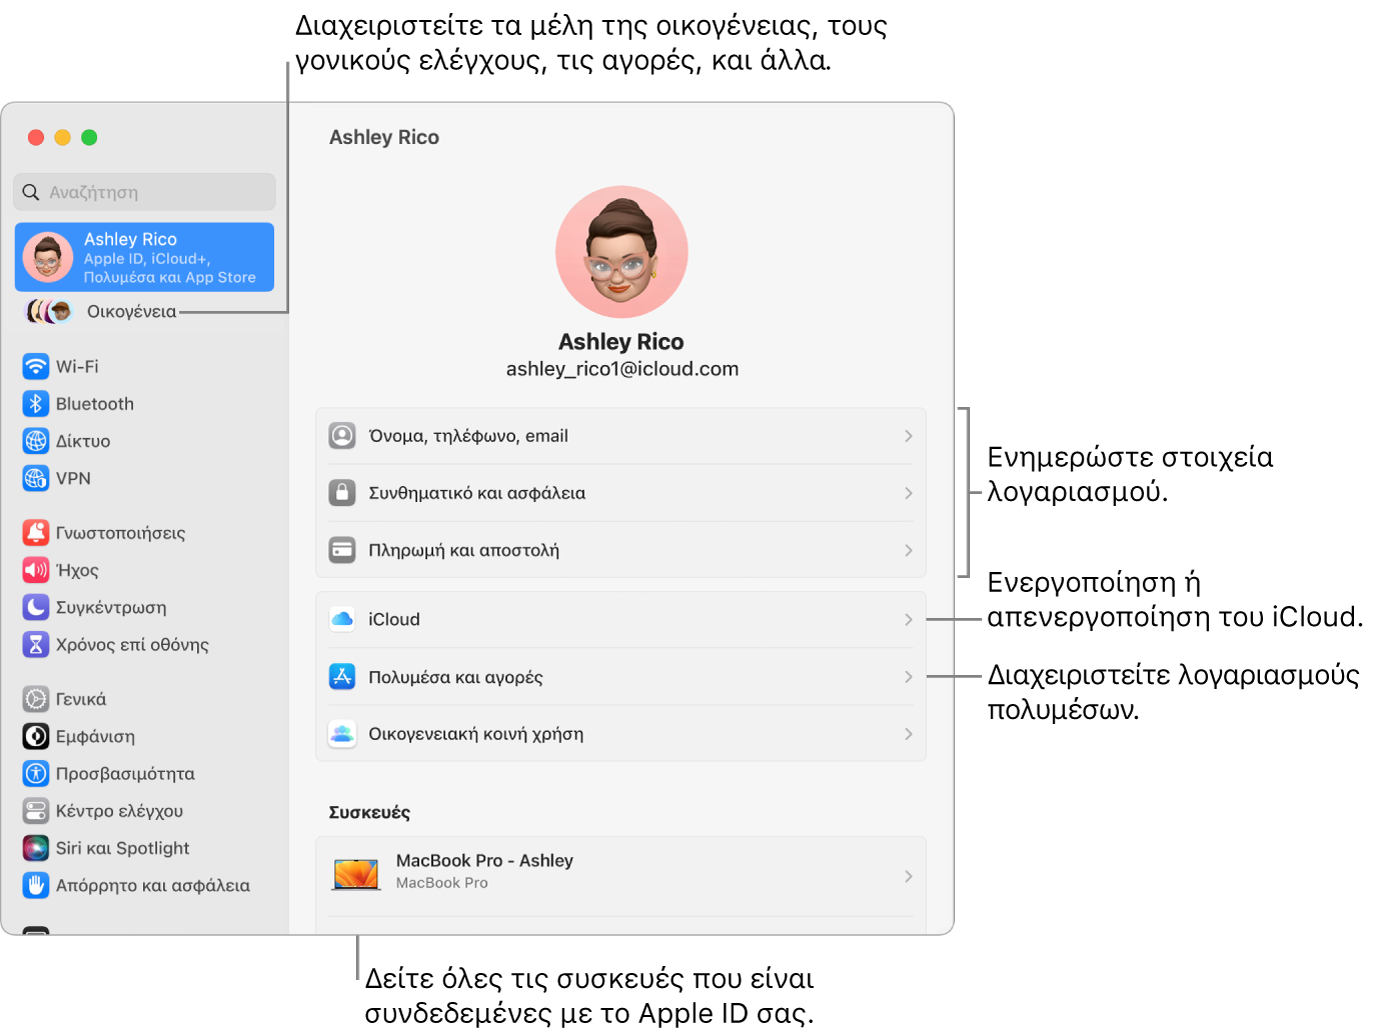
Task: Click the Αναζήτηση search field
Action: point(144,192)
